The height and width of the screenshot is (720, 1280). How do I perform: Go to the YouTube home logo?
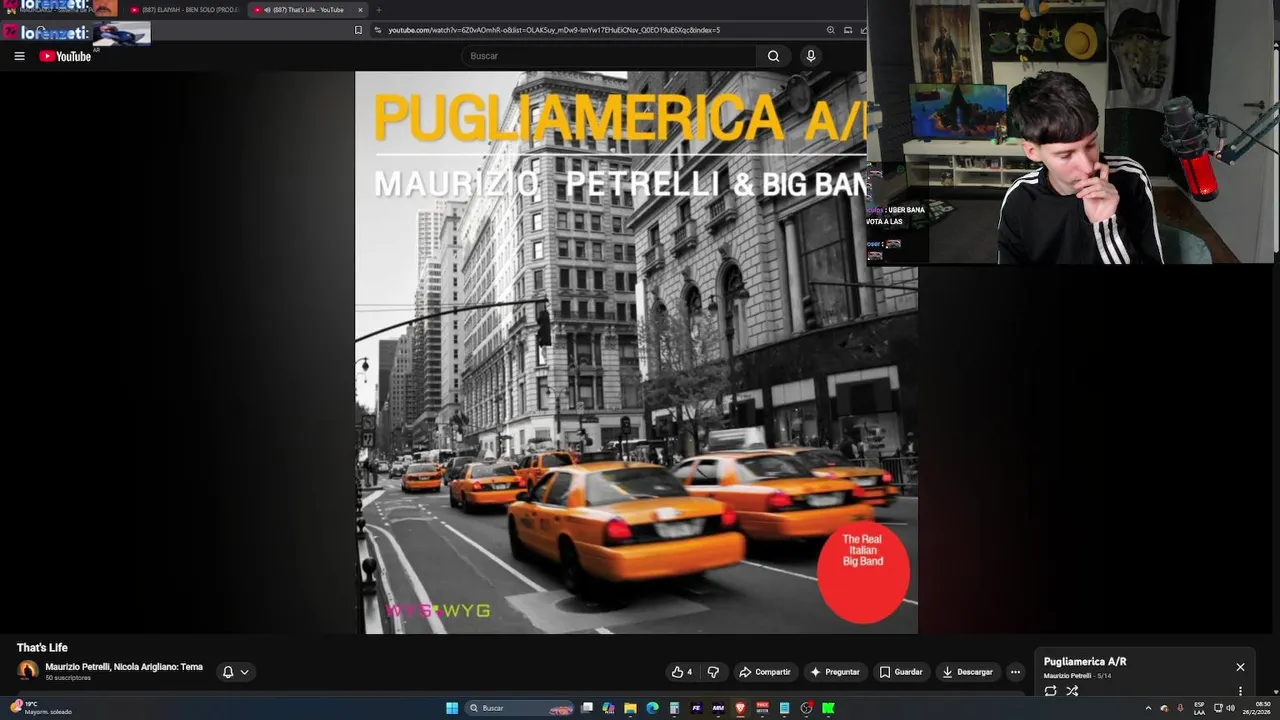pyautogui.click(x=65, y=56)
